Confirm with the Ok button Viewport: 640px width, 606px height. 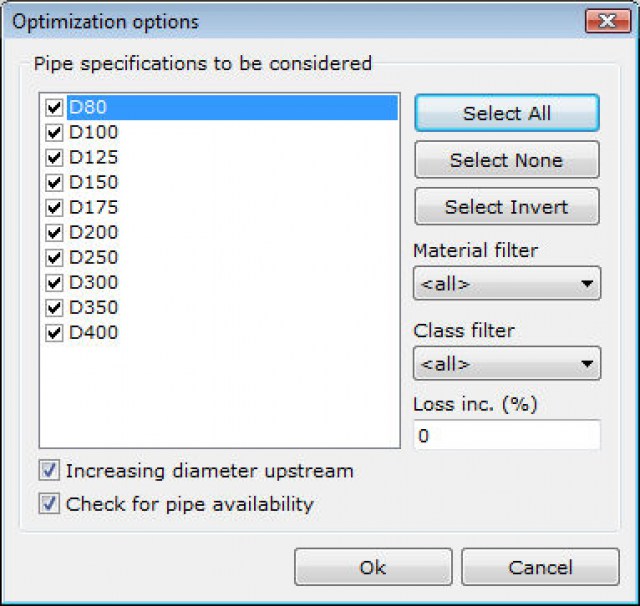[372, 567]
